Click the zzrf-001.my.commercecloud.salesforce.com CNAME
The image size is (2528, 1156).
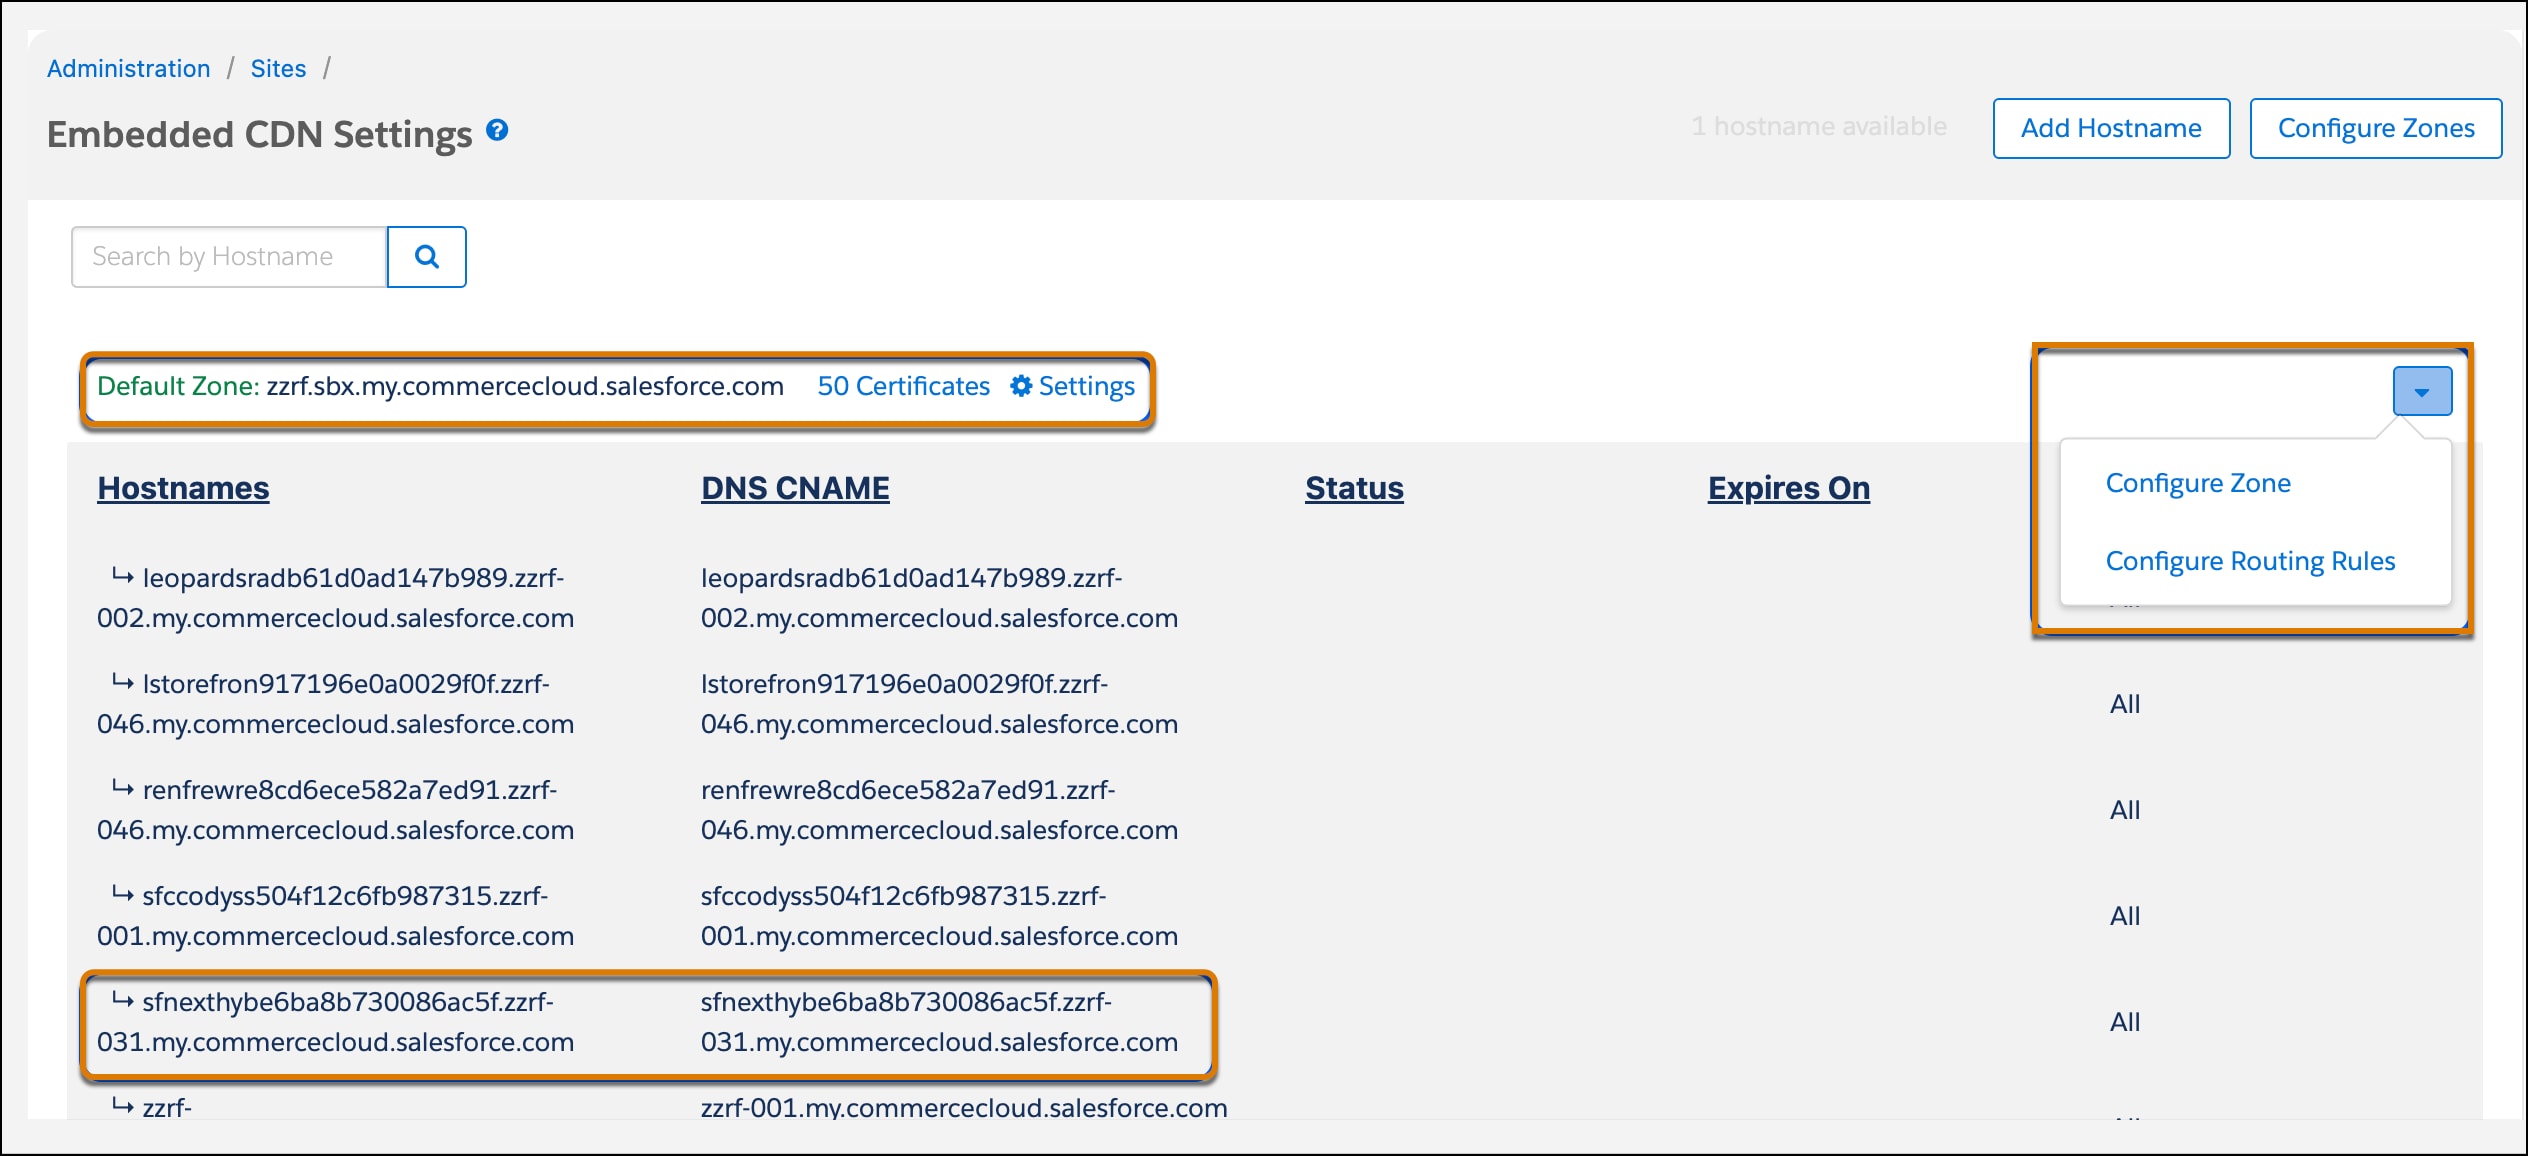[x=964, y=1107]
